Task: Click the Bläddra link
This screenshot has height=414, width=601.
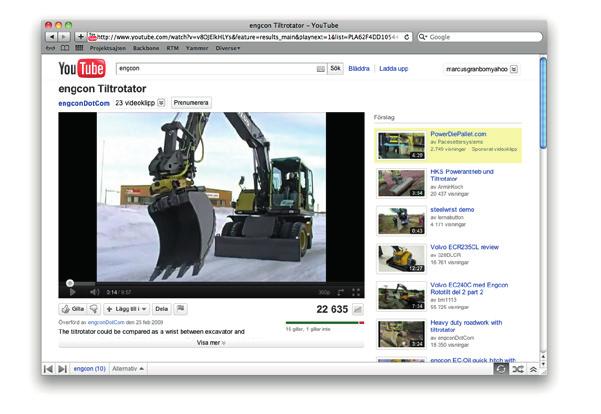Action: coord(359,69)
